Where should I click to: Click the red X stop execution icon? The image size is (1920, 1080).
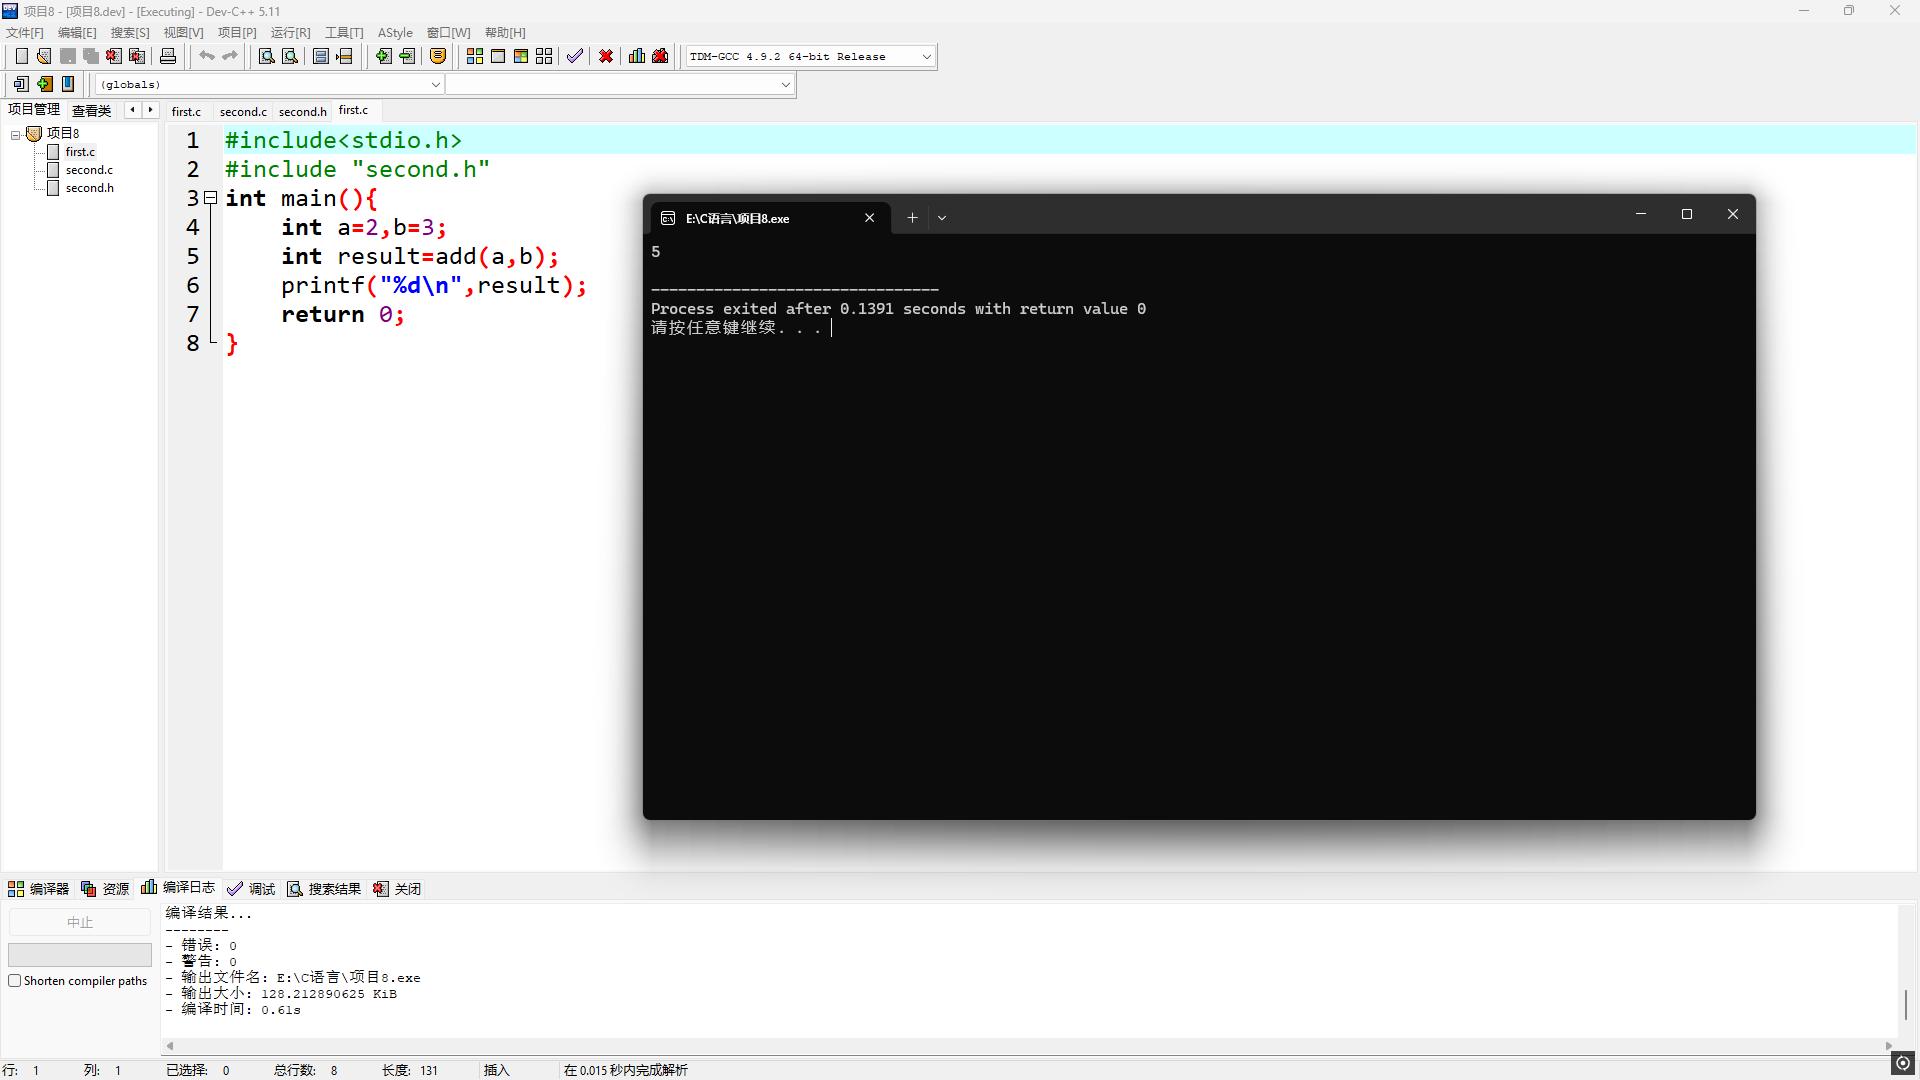[x=606, y=57]
